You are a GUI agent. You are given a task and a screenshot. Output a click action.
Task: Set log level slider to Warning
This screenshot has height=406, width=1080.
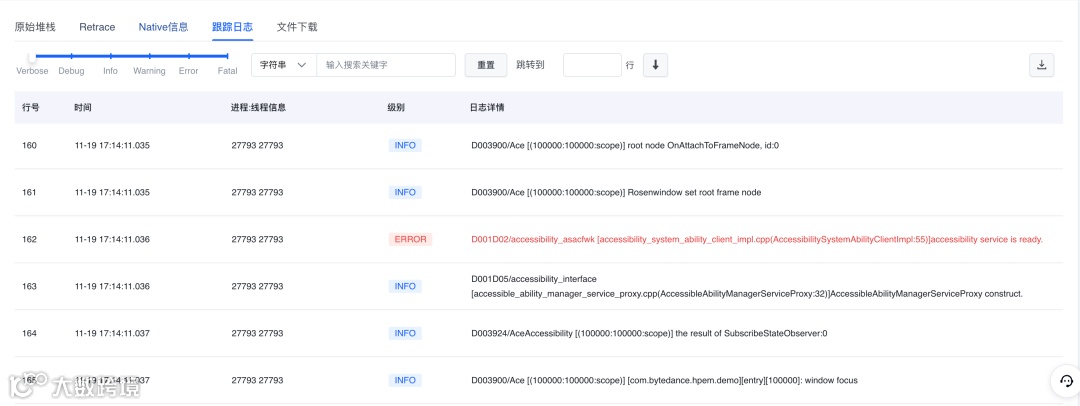click(x=149, y=57)
